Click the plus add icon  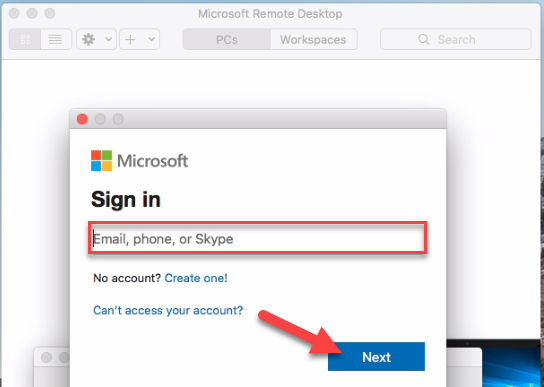pos(130,40)
